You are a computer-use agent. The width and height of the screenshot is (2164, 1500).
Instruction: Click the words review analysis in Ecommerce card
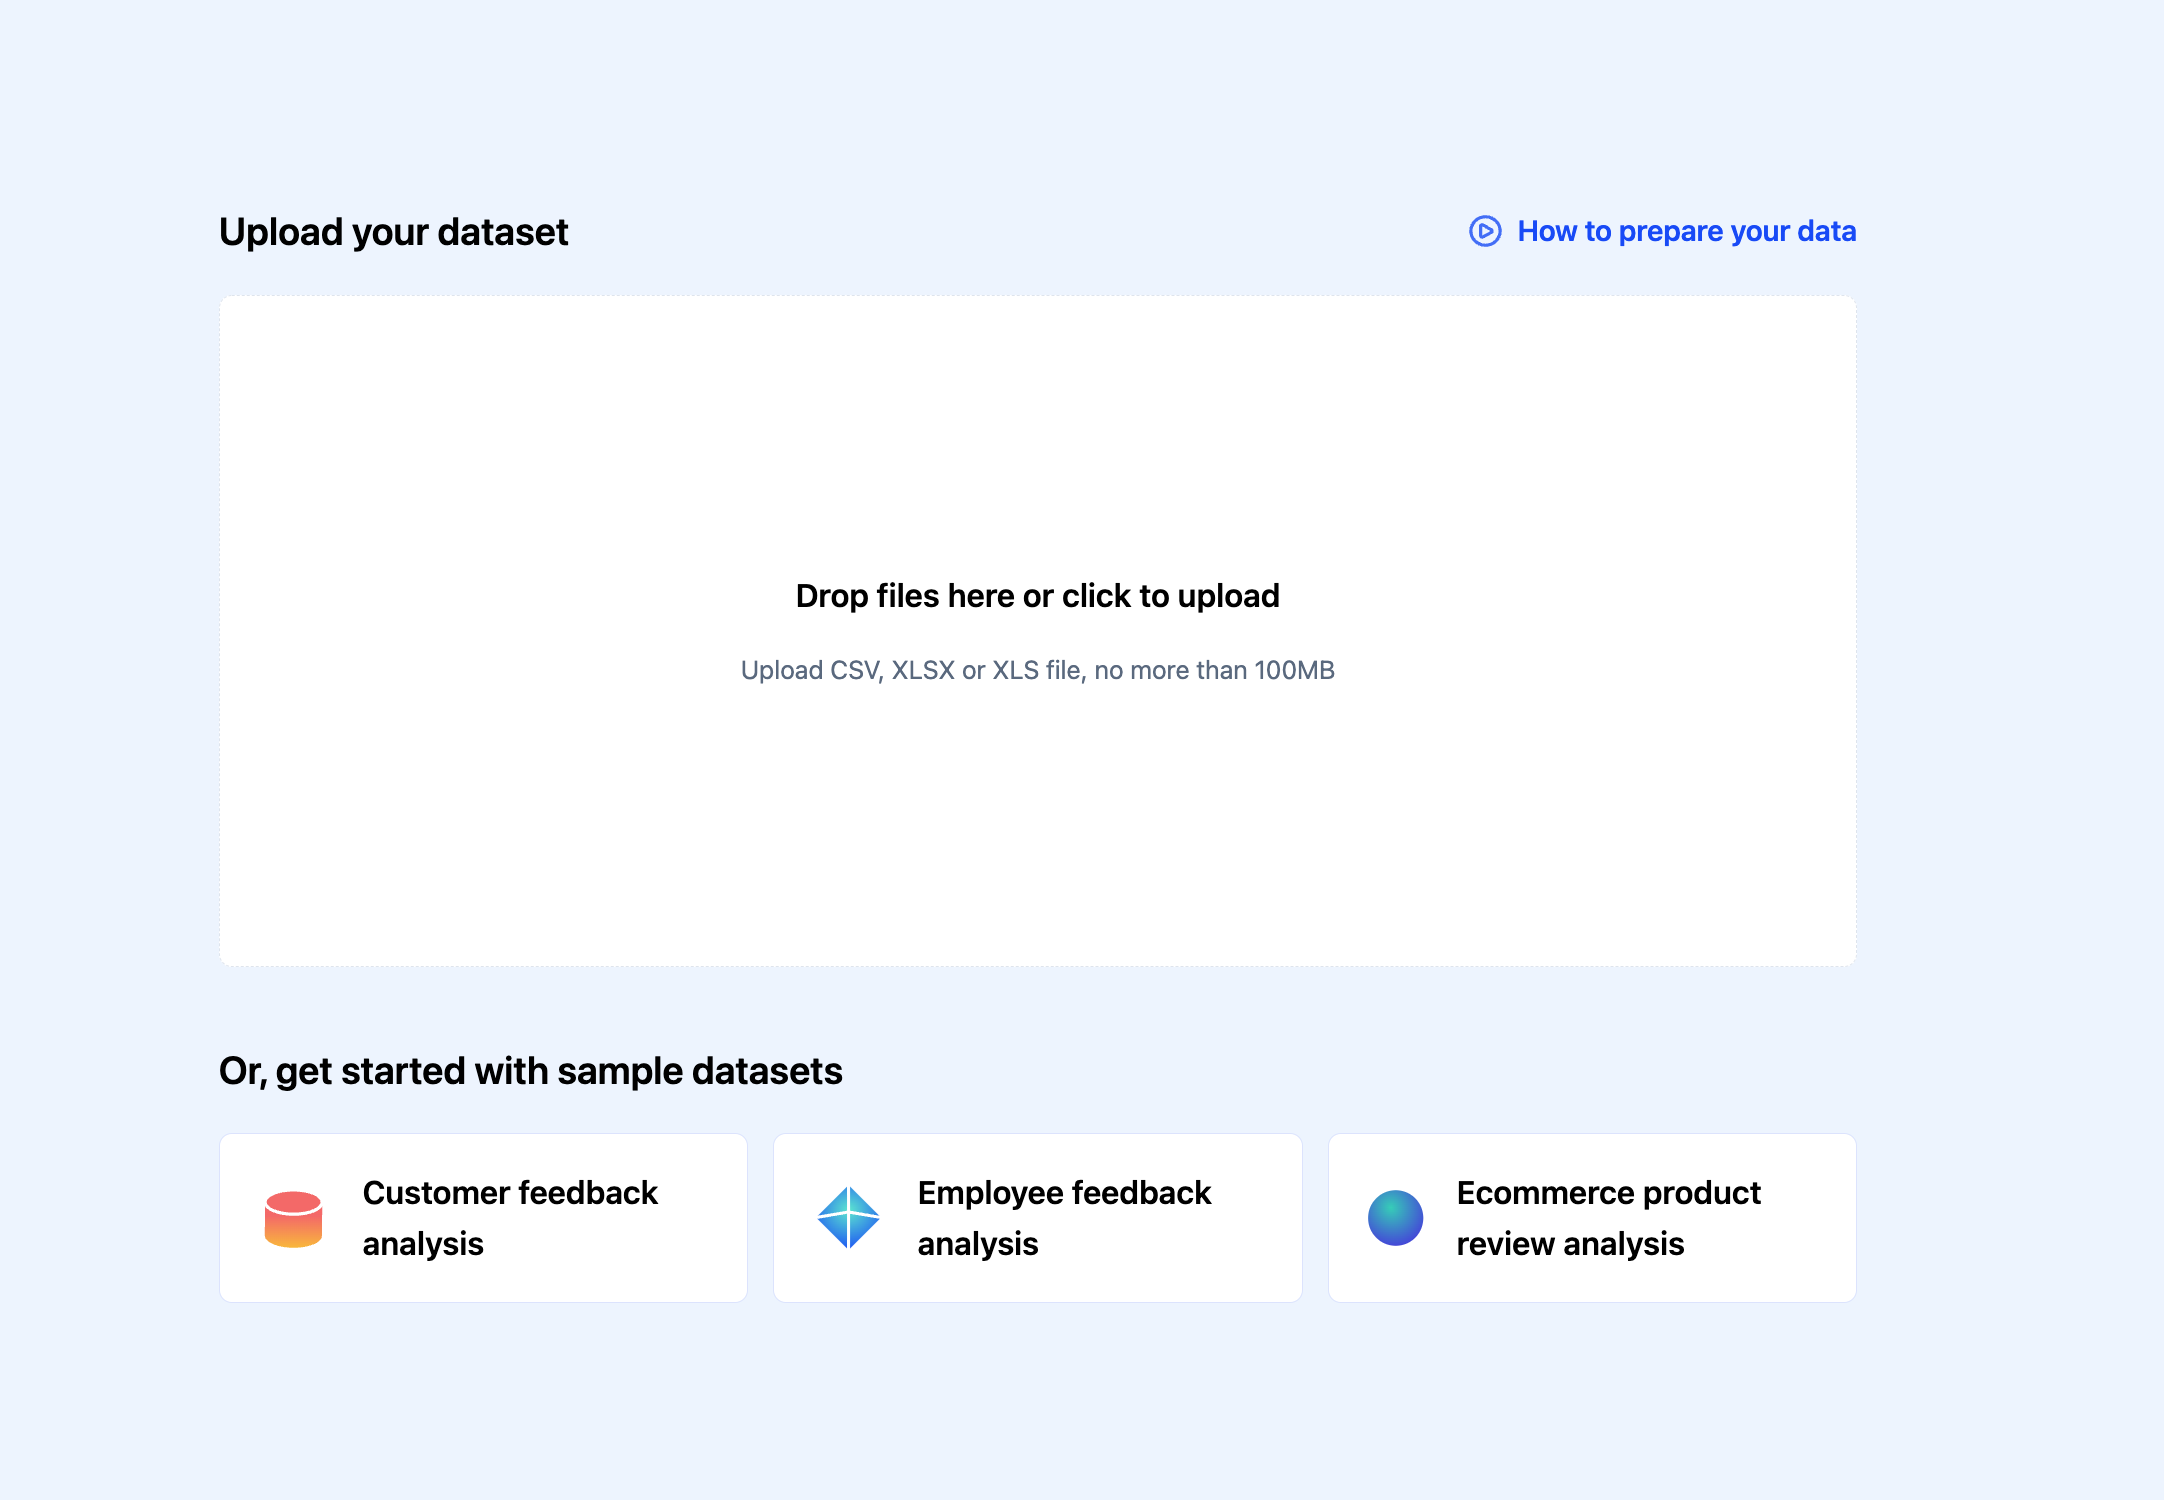click(x=1570, y=1244)
